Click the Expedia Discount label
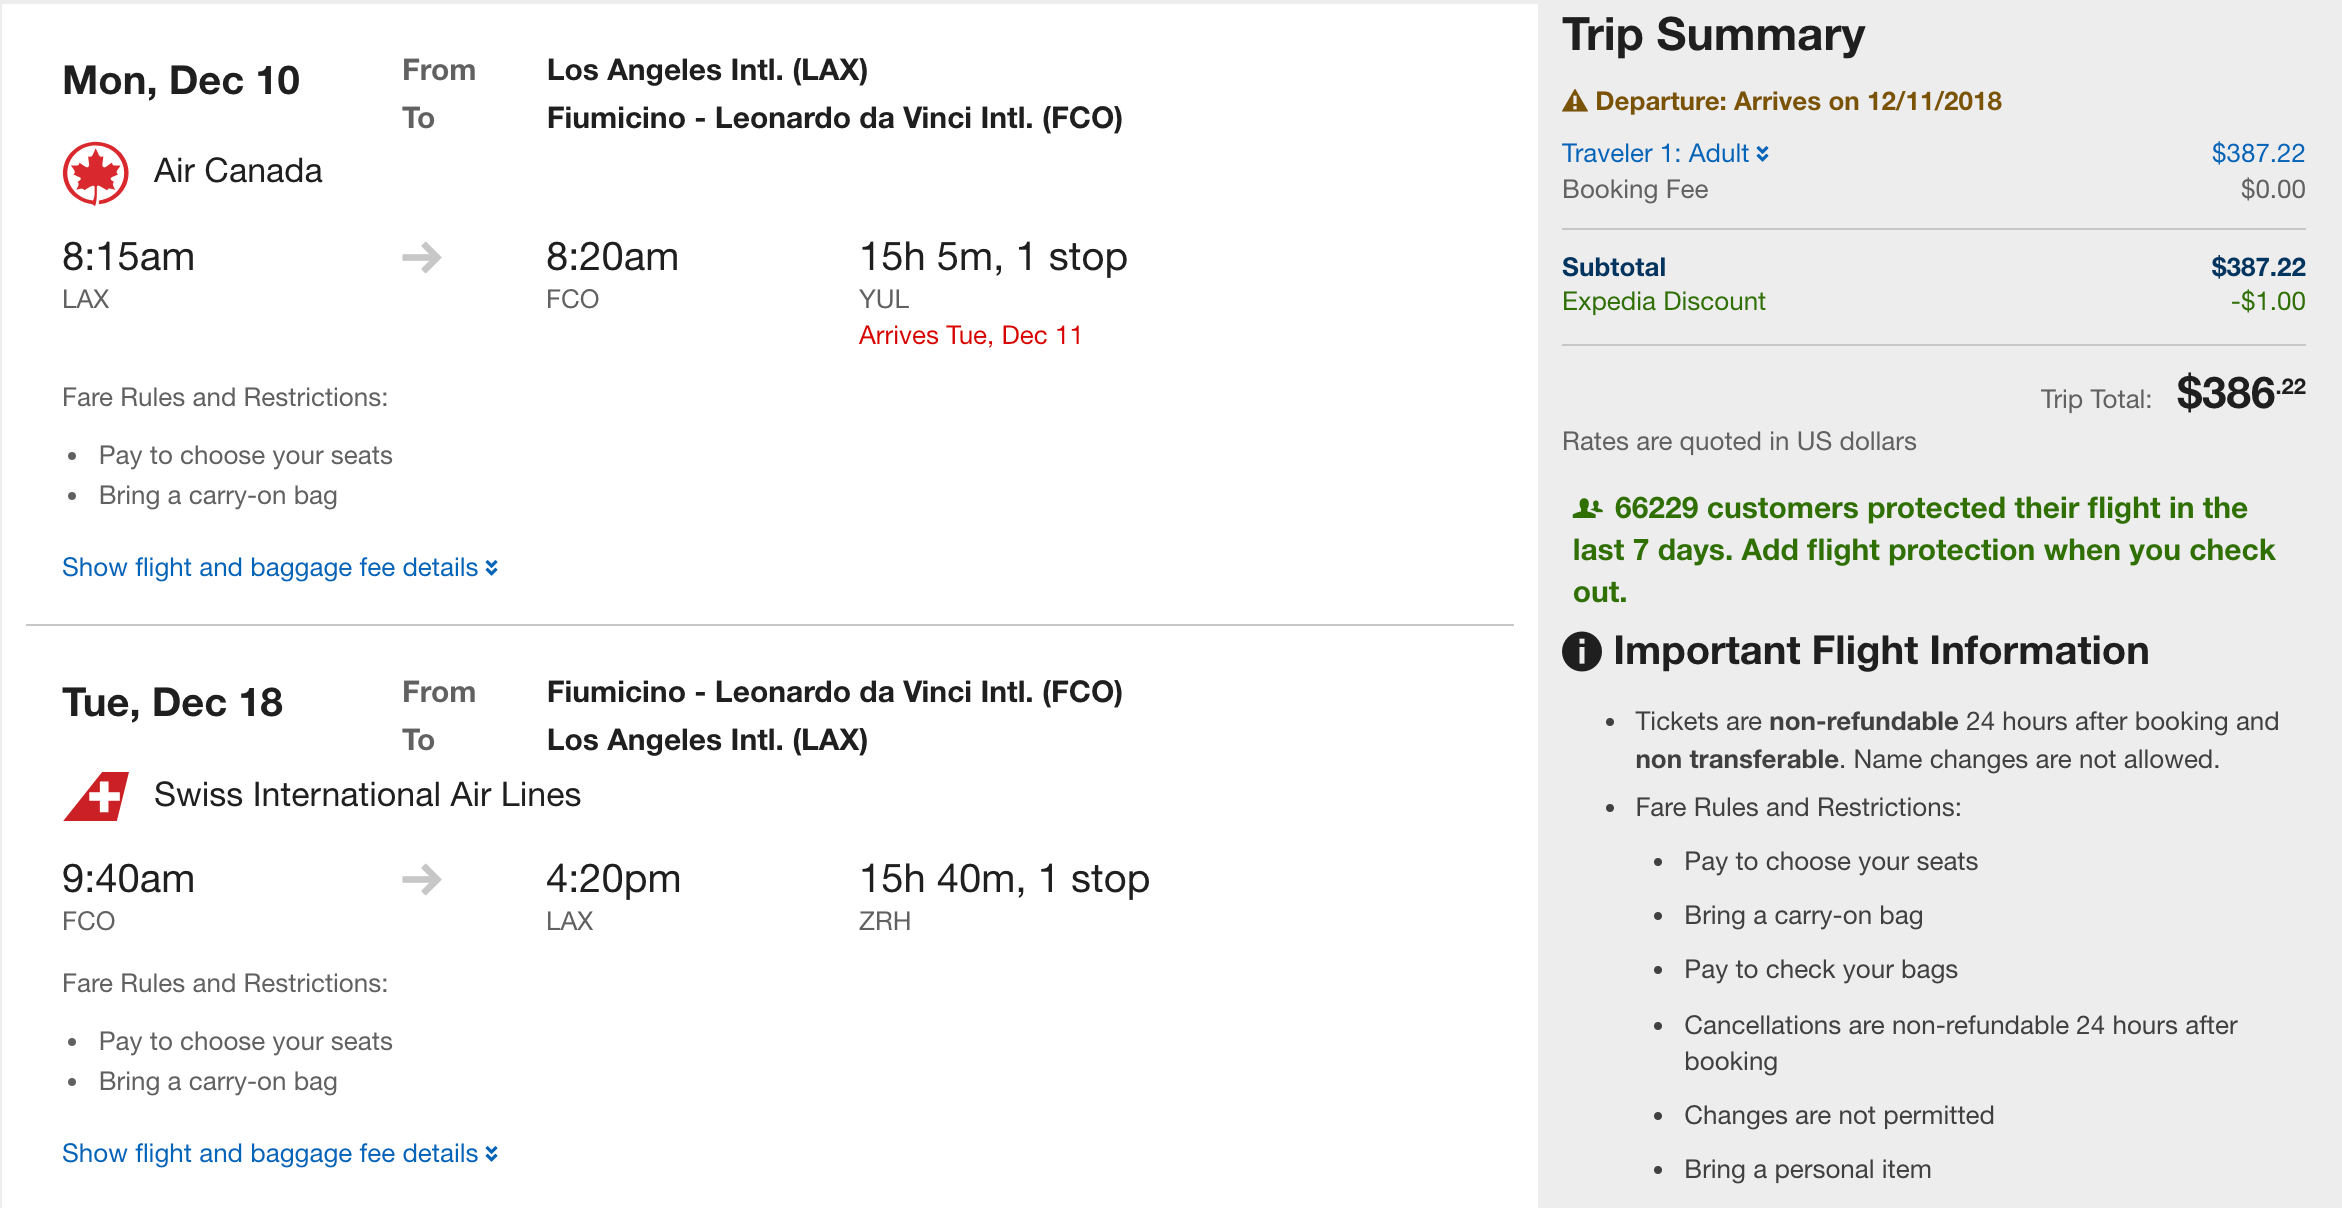The image size is (2342, 1208). pyautogui.click(x=1663, y=302)
